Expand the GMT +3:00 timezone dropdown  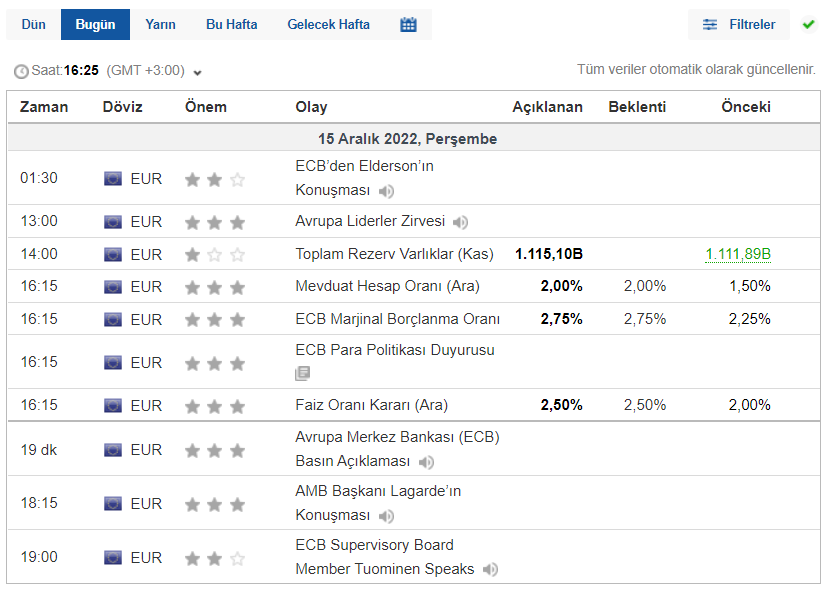pos(197,72)
